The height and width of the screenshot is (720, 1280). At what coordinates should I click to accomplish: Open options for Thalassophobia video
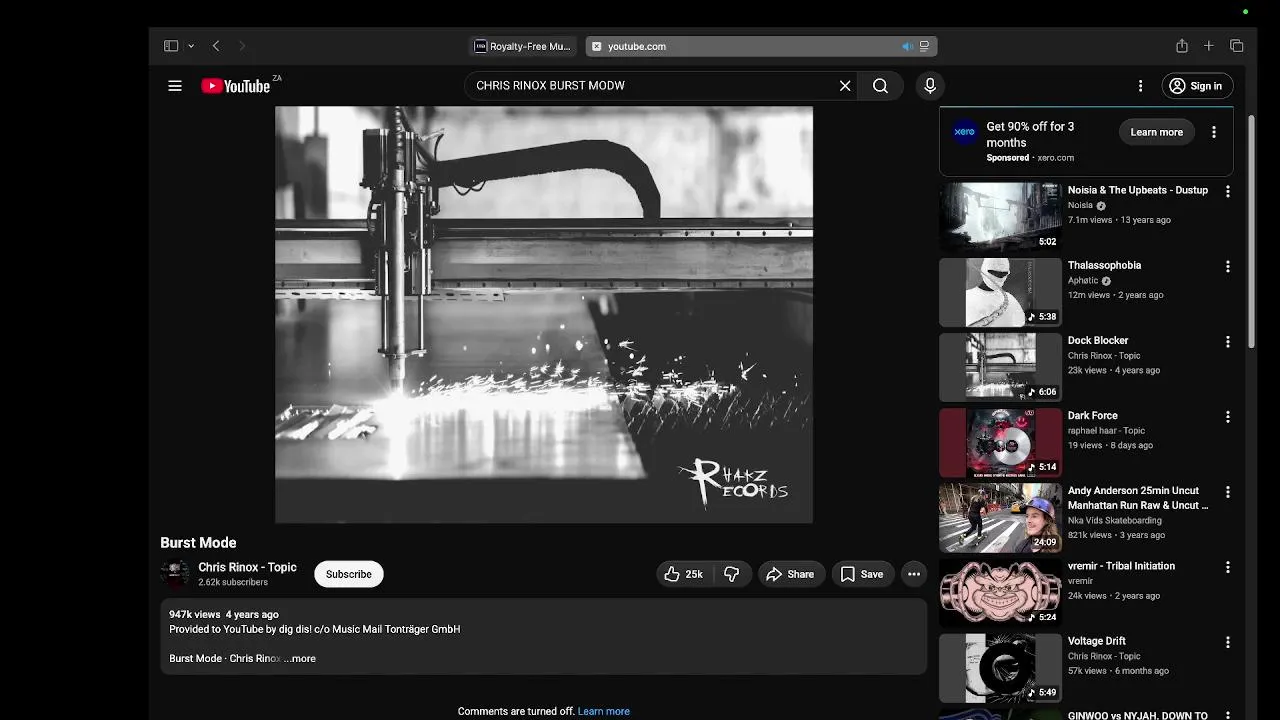[1228, 267]
